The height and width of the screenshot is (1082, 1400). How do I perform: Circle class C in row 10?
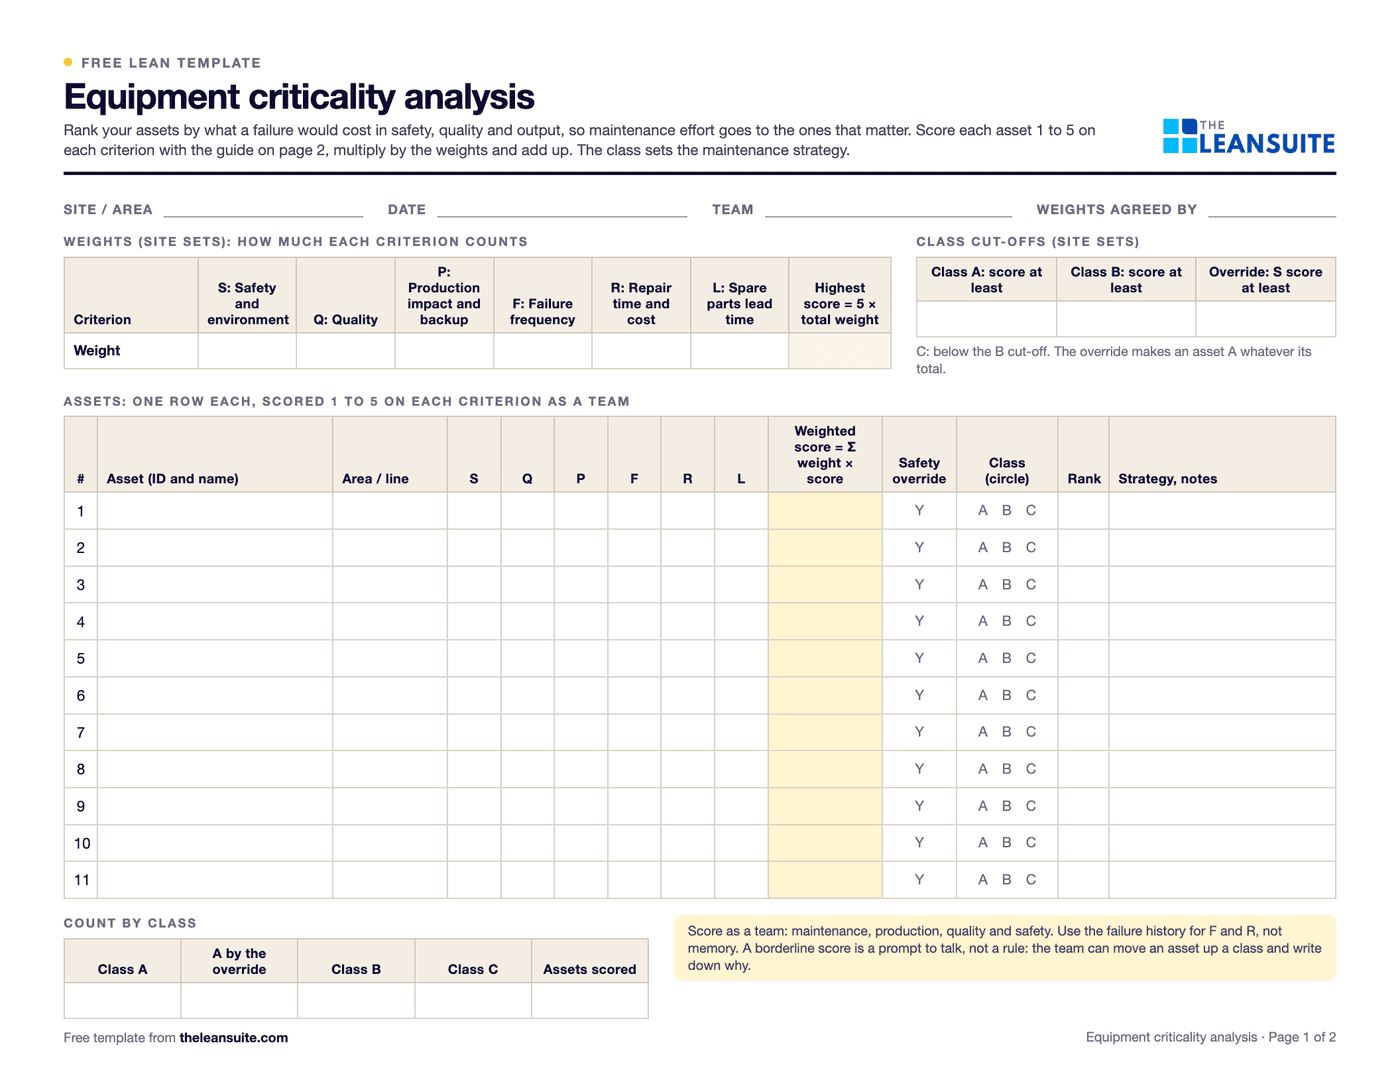click(x=1031, y=843)
